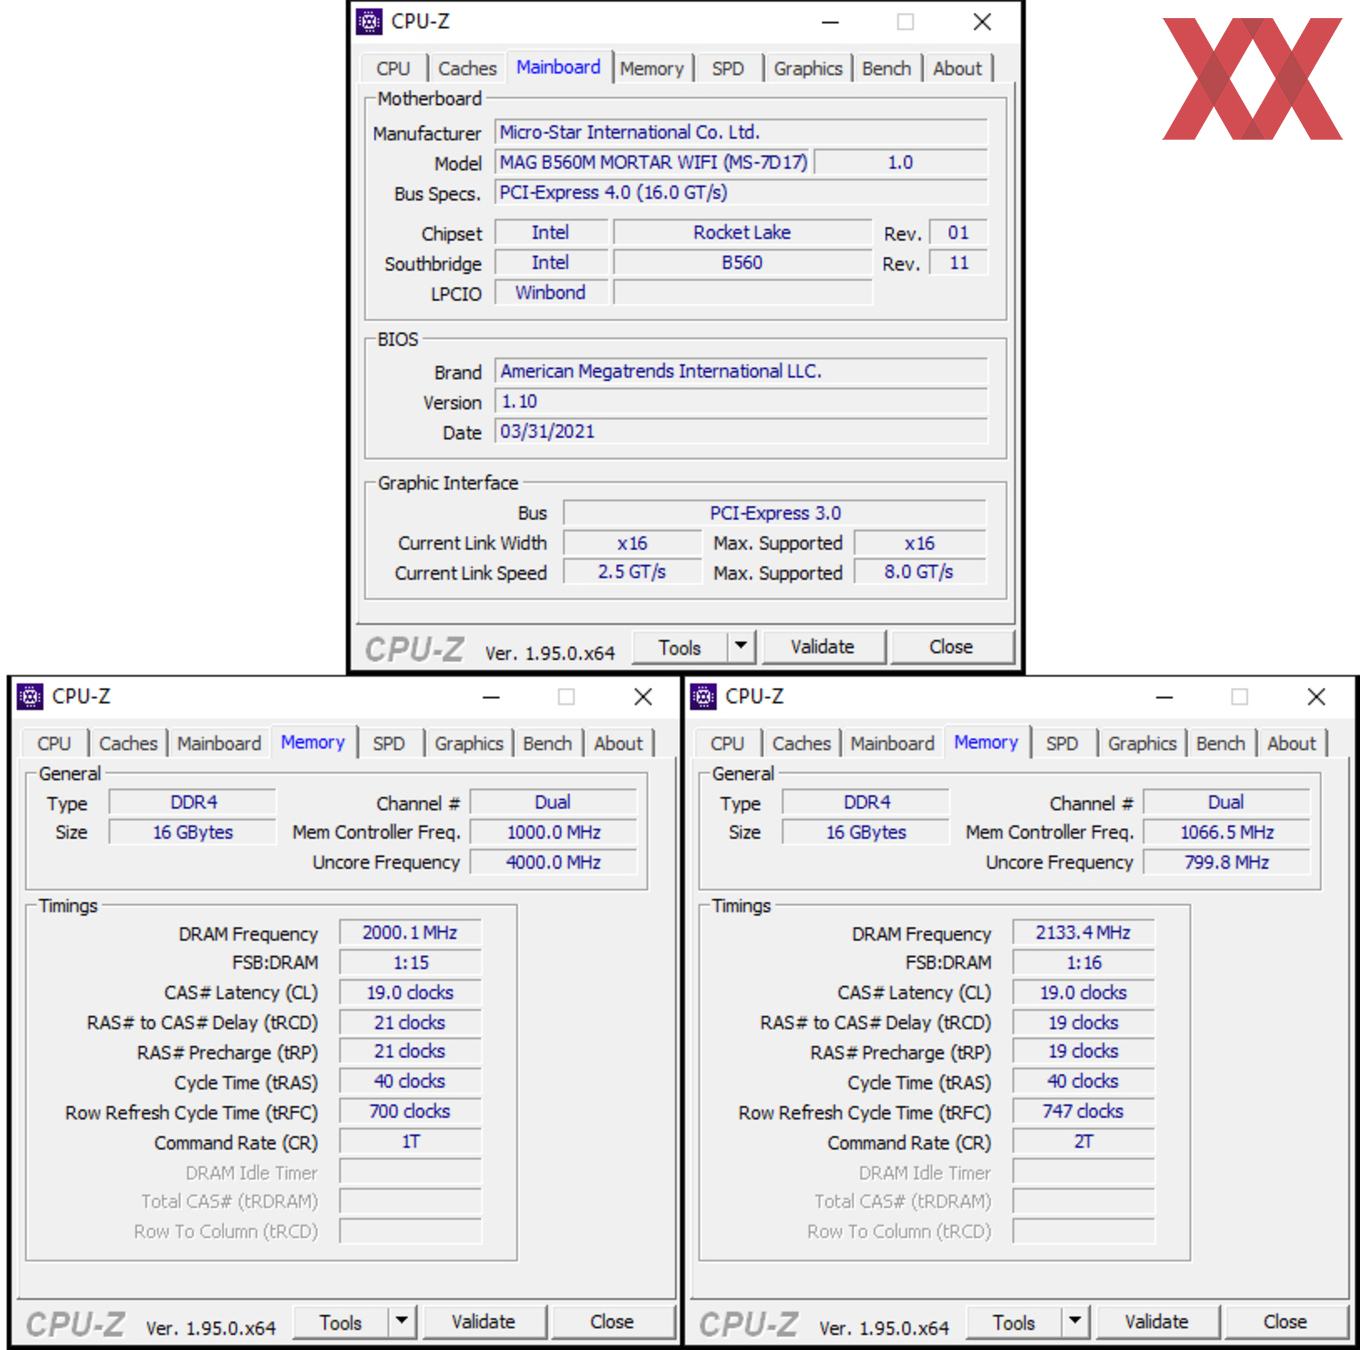Click Rocket Lake chipset value
1360x1350 pixels.
coord(742,232)
